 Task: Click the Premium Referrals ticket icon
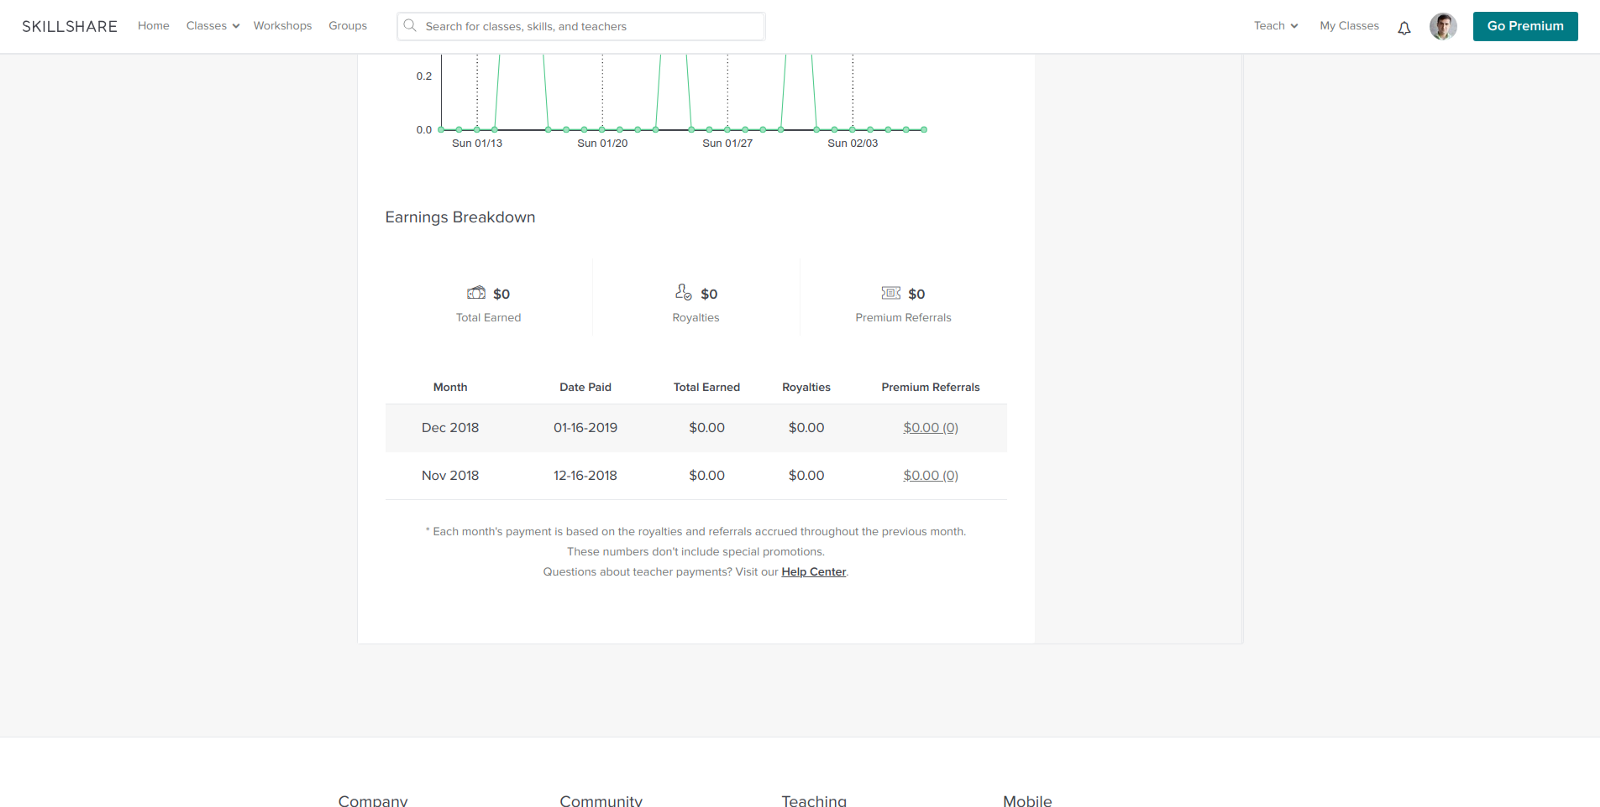coord(891,293)
